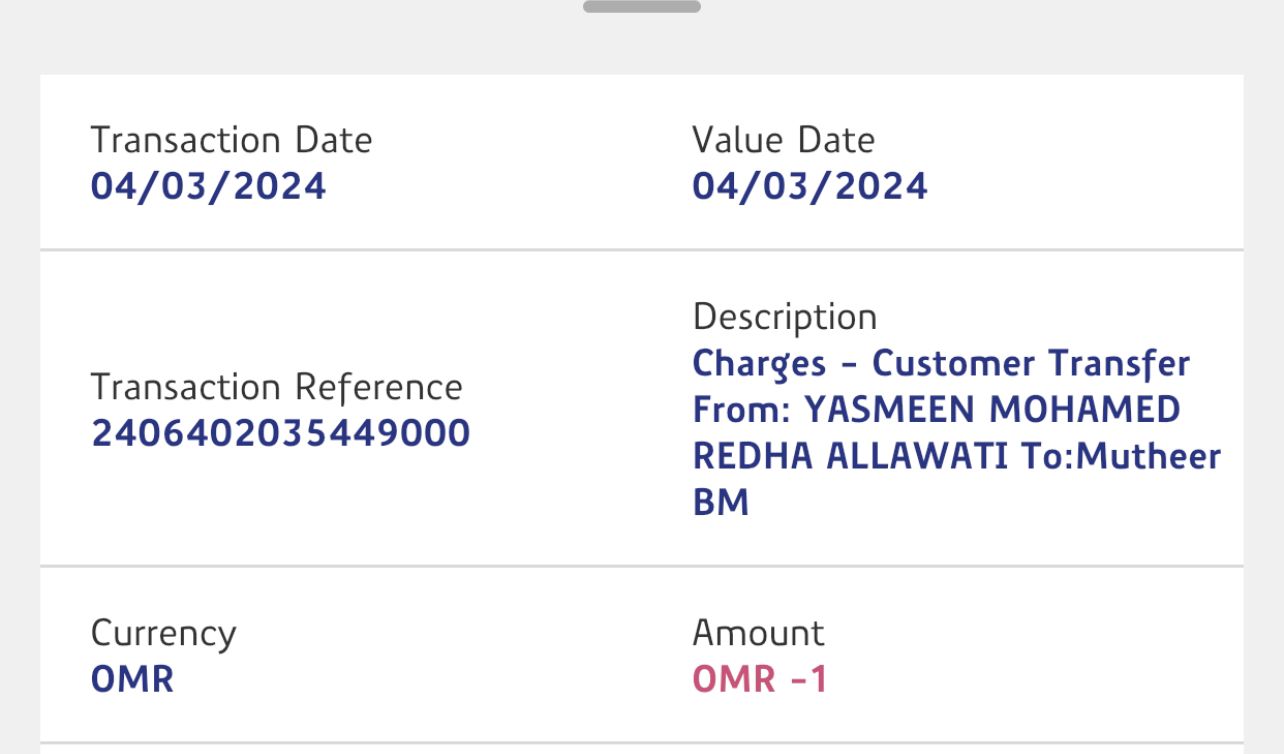Tap the OMR value under Currency

(x=132, y=680)
